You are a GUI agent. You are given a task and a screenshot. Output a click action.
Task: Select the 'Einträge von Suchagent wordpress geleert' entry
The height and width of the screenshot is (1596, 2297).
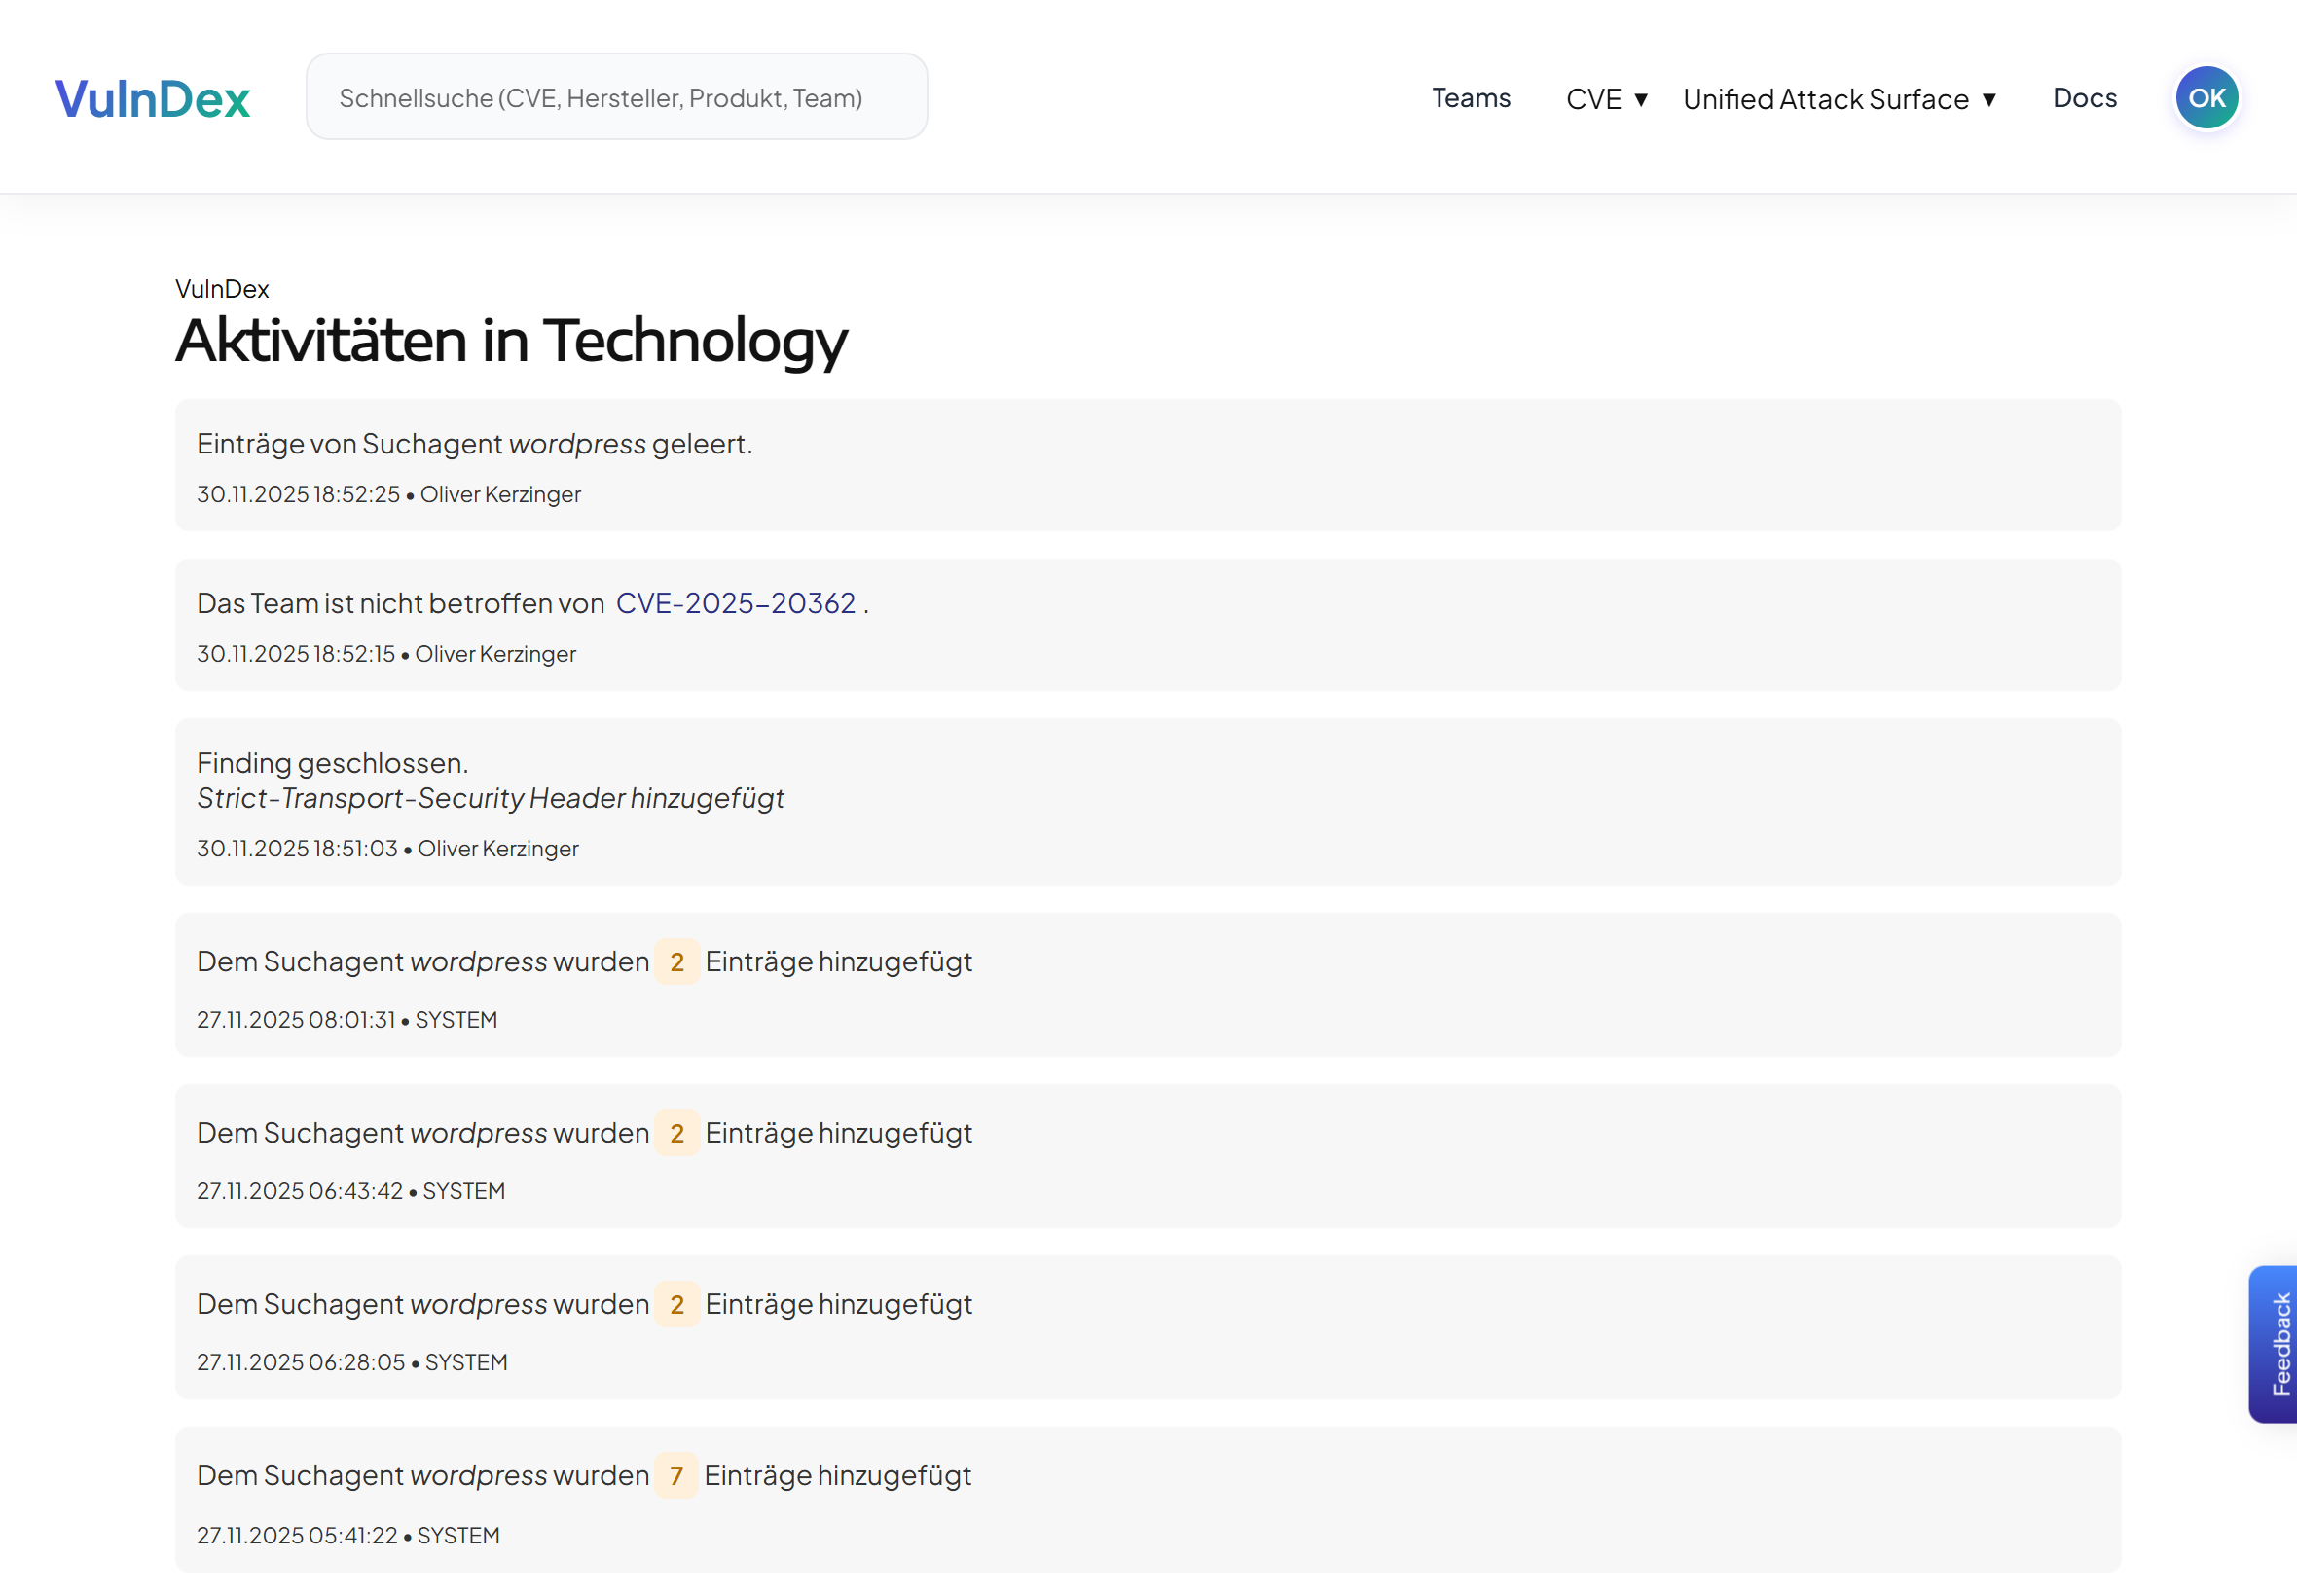tap(1147, 465)
